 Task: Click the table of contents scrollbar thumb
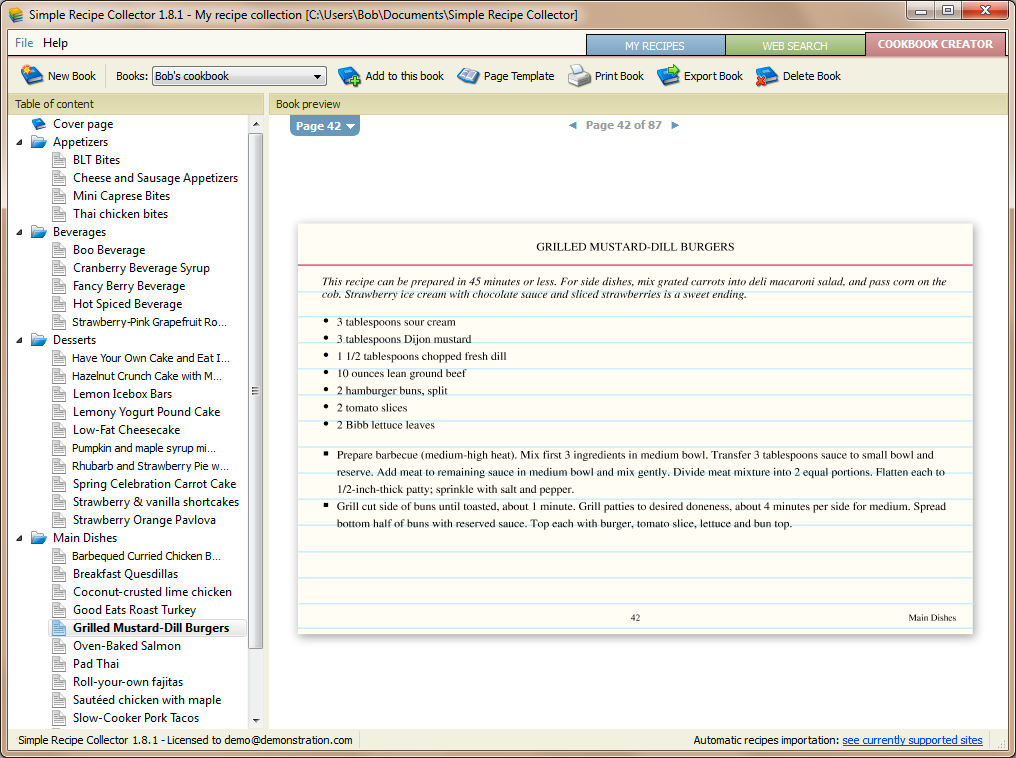coord(255,391)
